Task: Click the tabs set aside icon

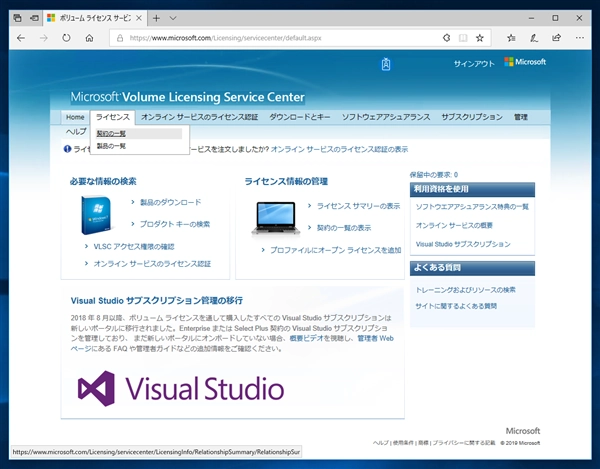Action: coord(17,18)
